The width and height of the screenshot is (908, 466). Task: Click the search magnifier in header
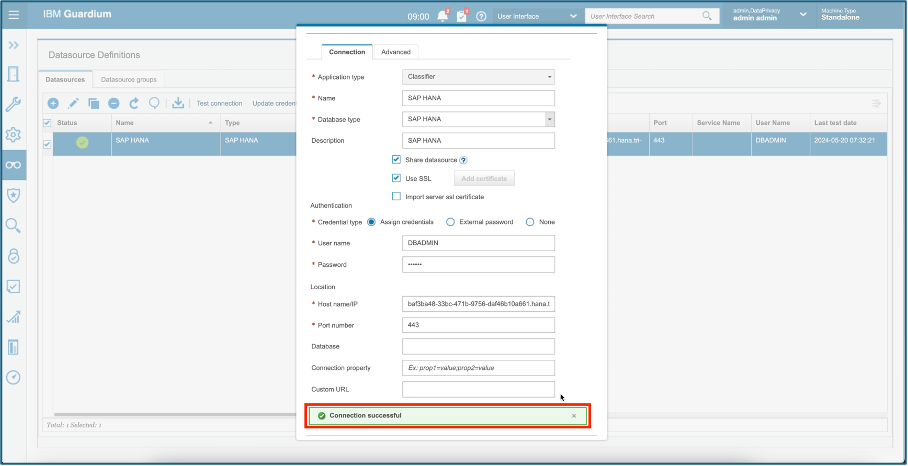[x=707, y=16]
